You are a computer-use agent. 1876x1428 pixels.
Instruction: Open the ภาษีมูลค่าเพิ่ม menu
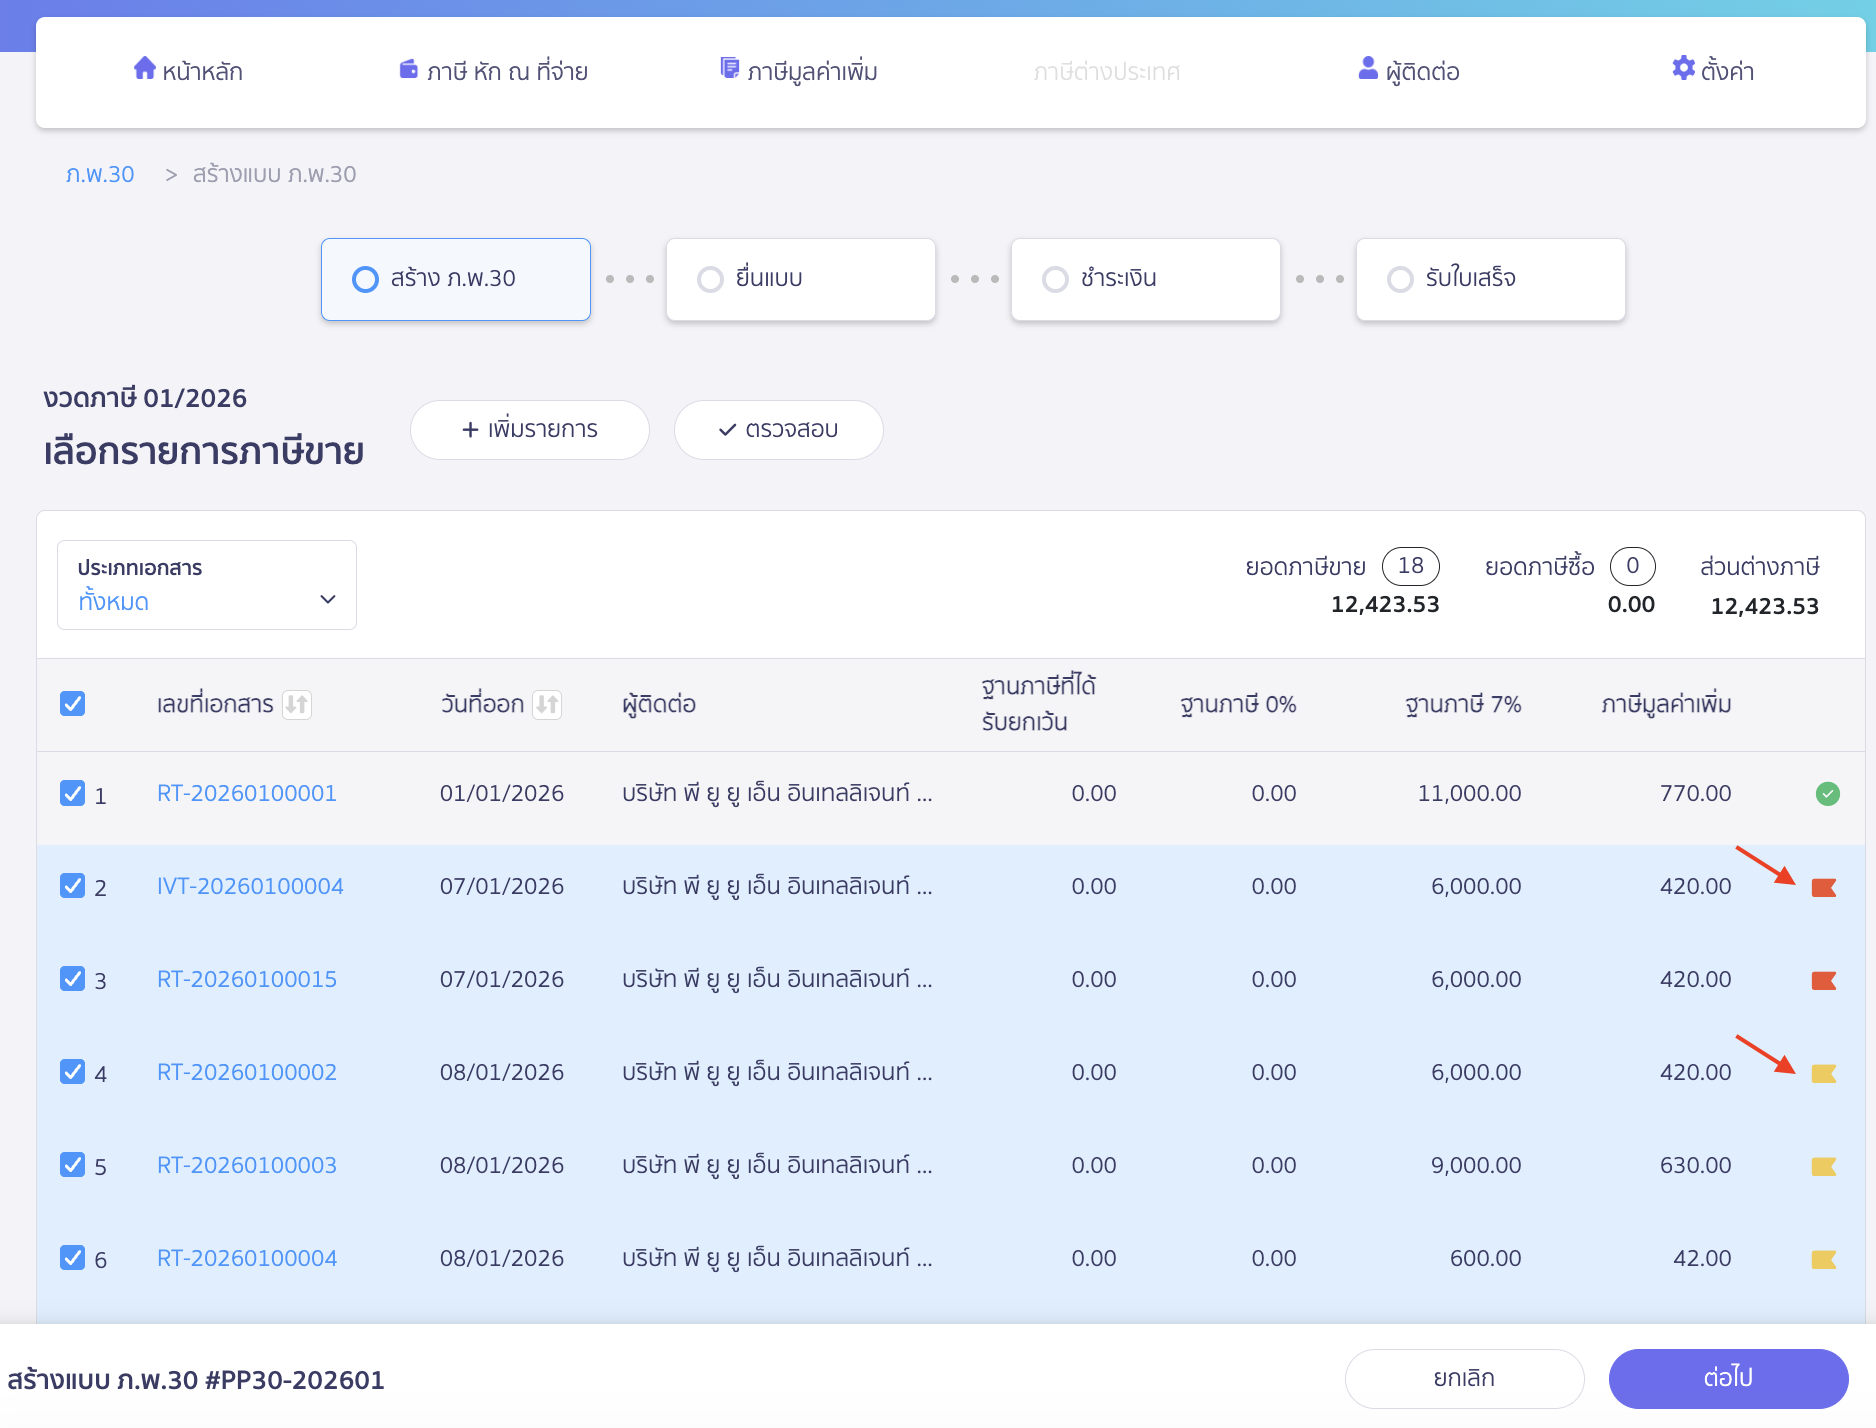click(x=799, y=71)
